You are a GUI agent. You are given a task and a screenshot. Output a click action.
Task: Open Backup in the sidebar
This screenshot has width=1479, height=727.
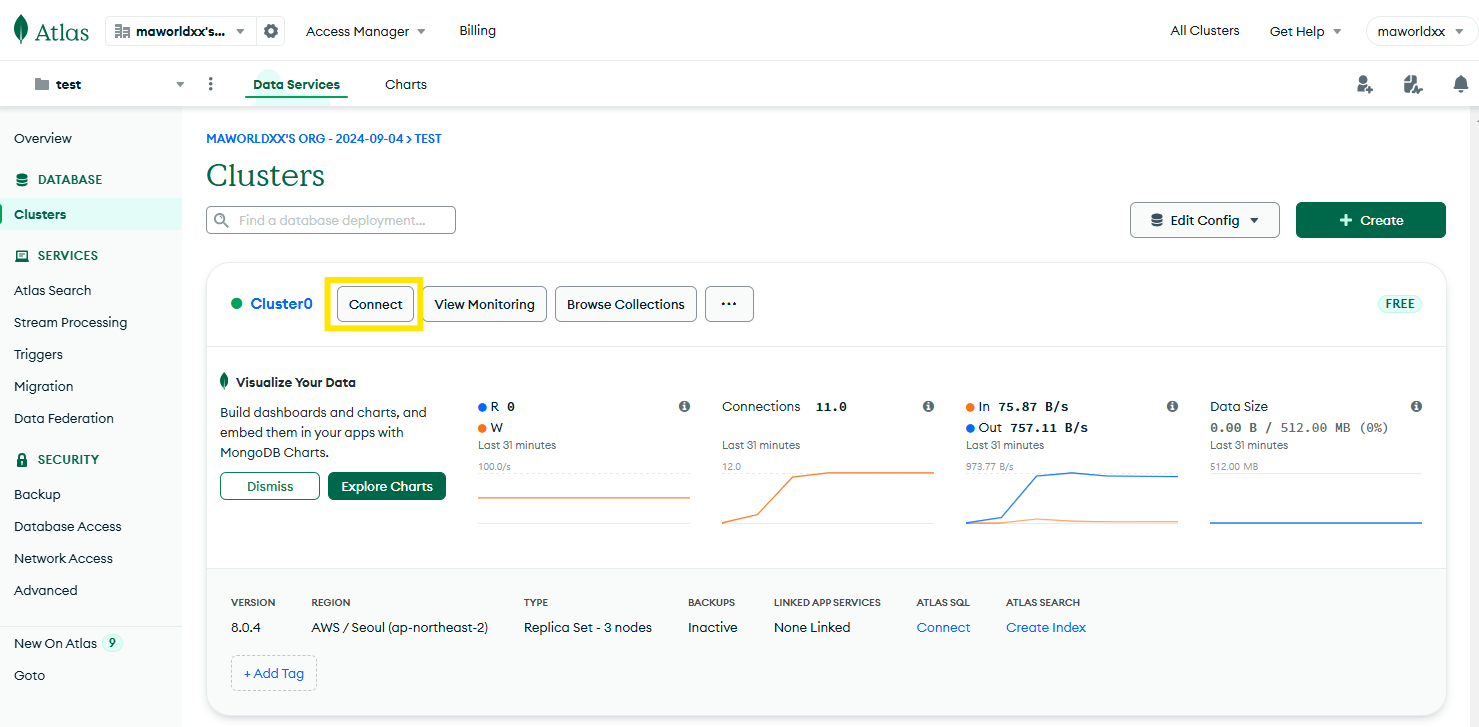37,494
